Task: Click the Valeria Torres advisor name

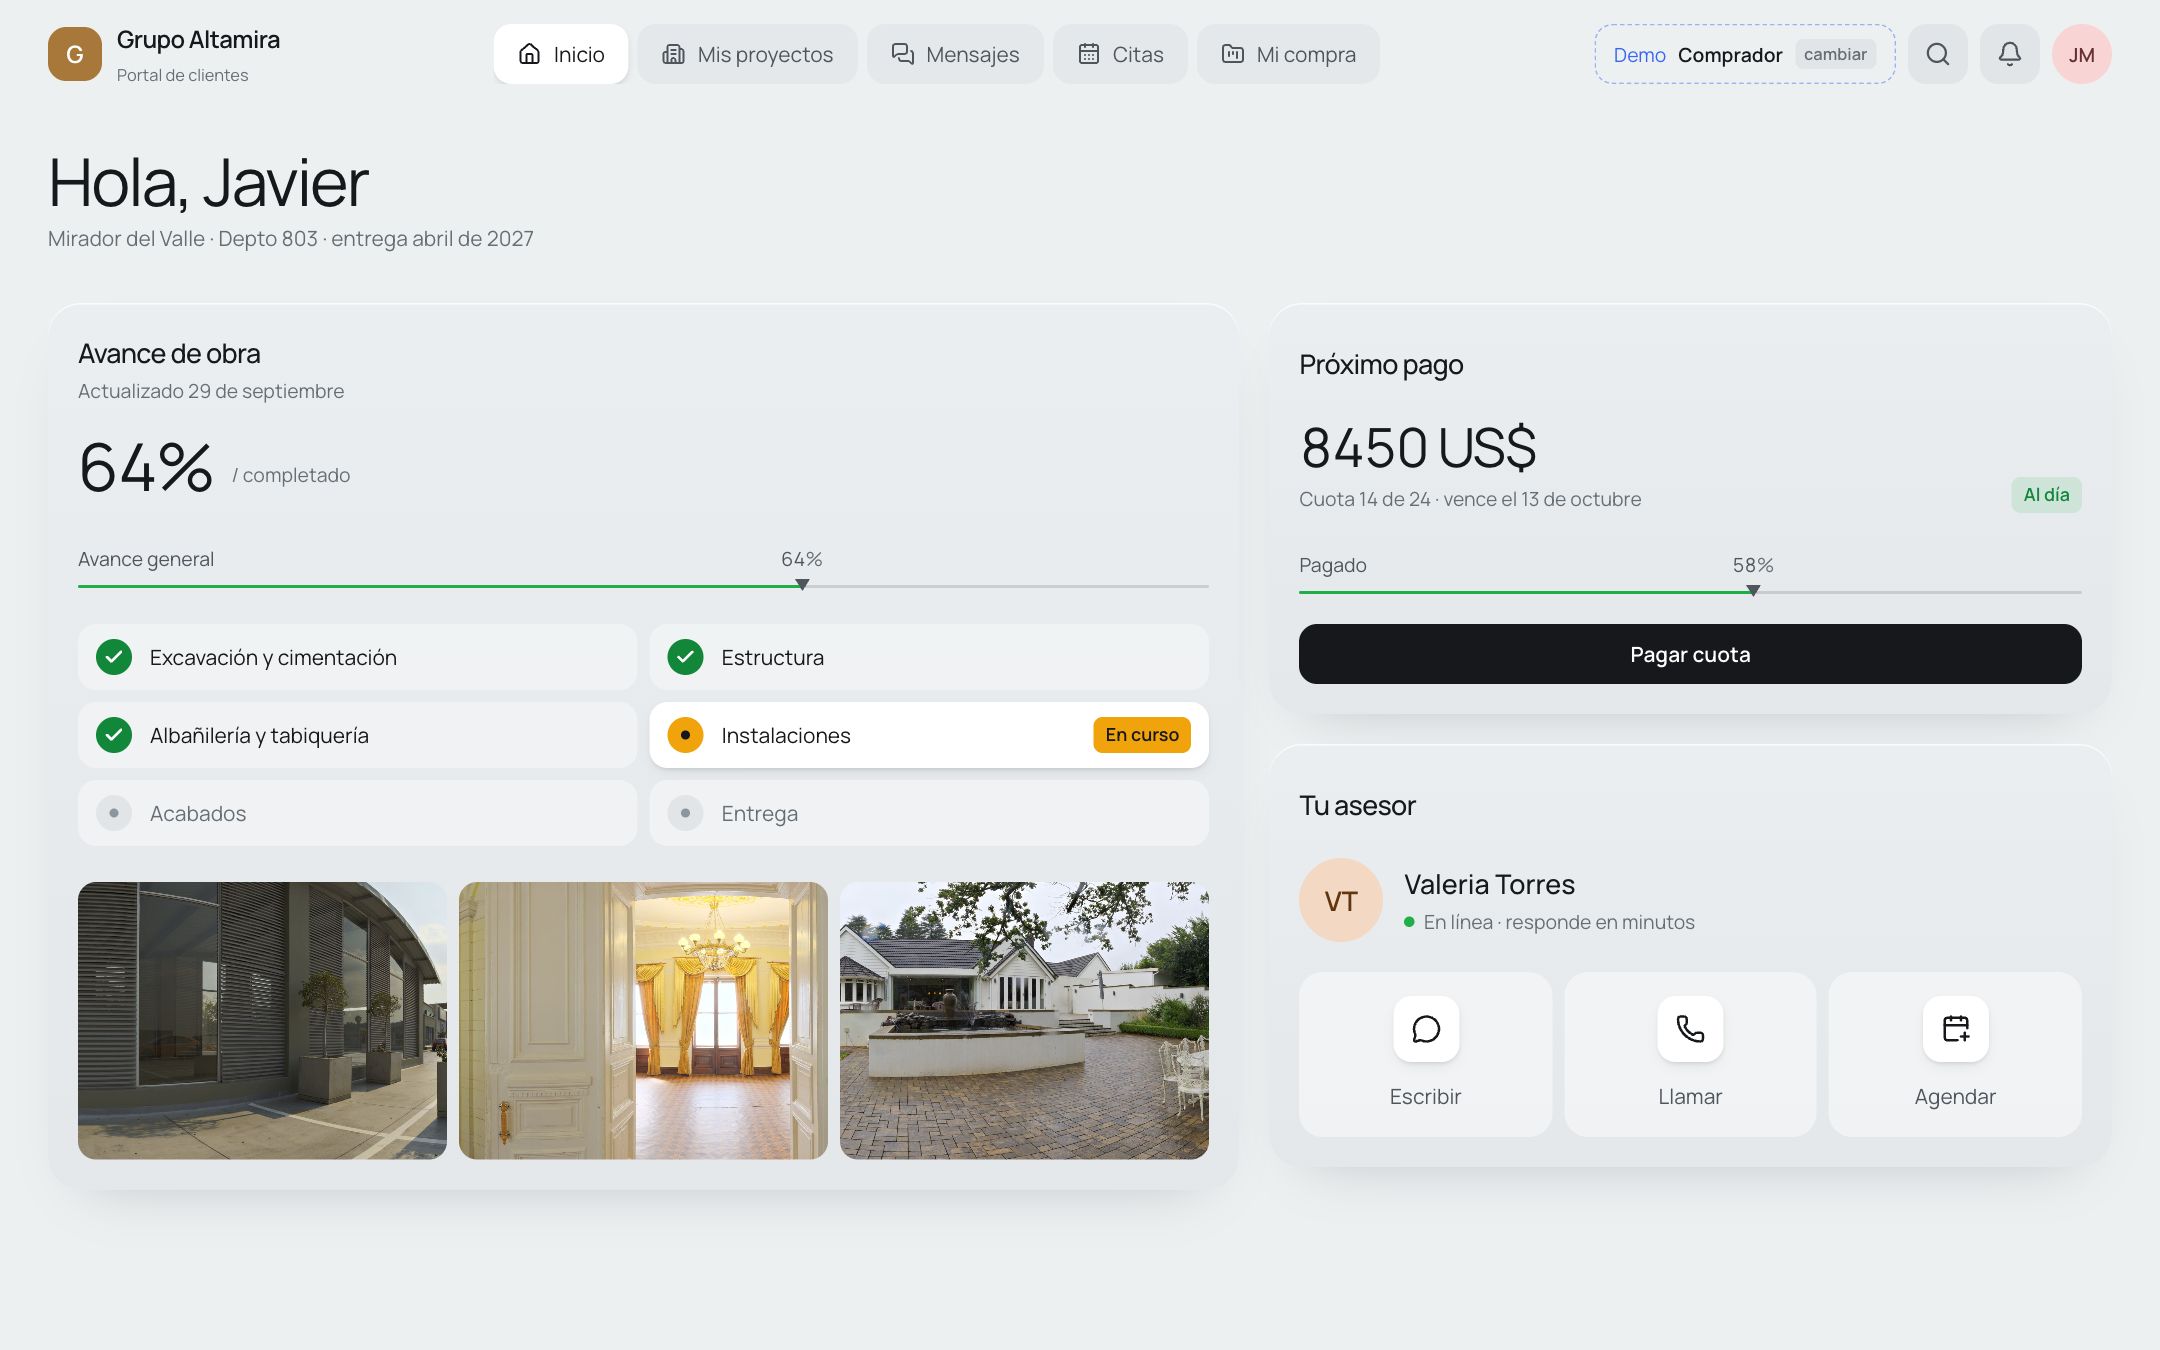Action: click(x=1489, y=884)
